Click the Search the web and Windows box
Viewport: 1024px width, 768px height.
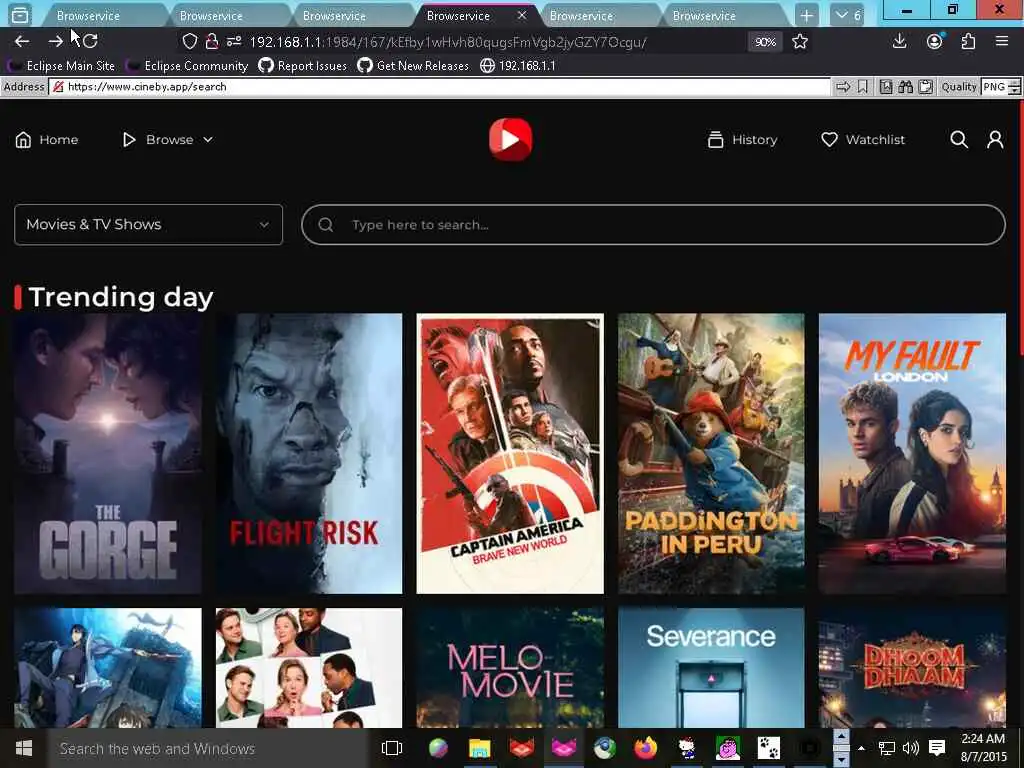pos(208,748)
